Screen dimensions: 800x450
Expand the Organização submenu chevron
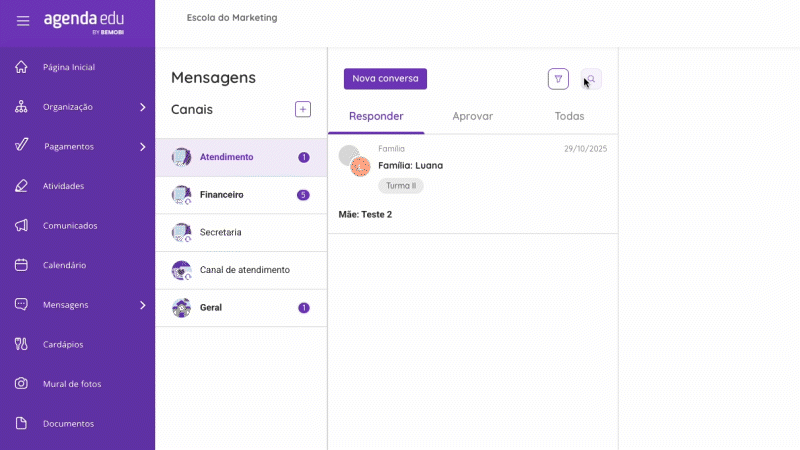(x=143, y=107)
